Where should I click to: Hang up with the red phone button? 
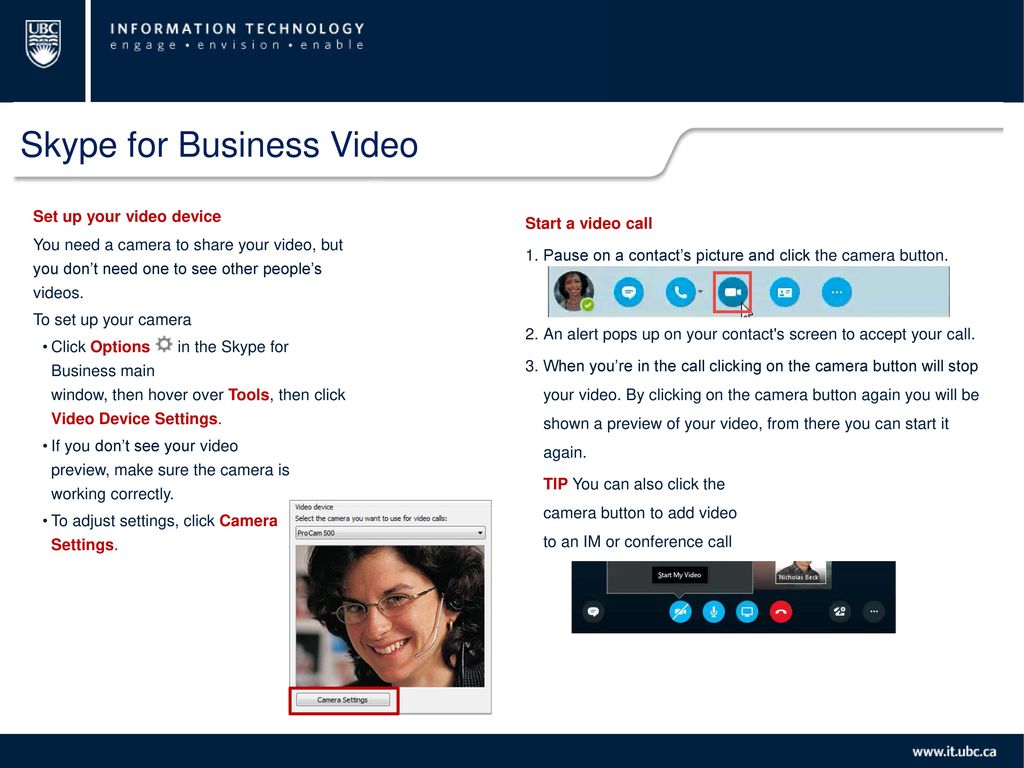pos(780,612)
